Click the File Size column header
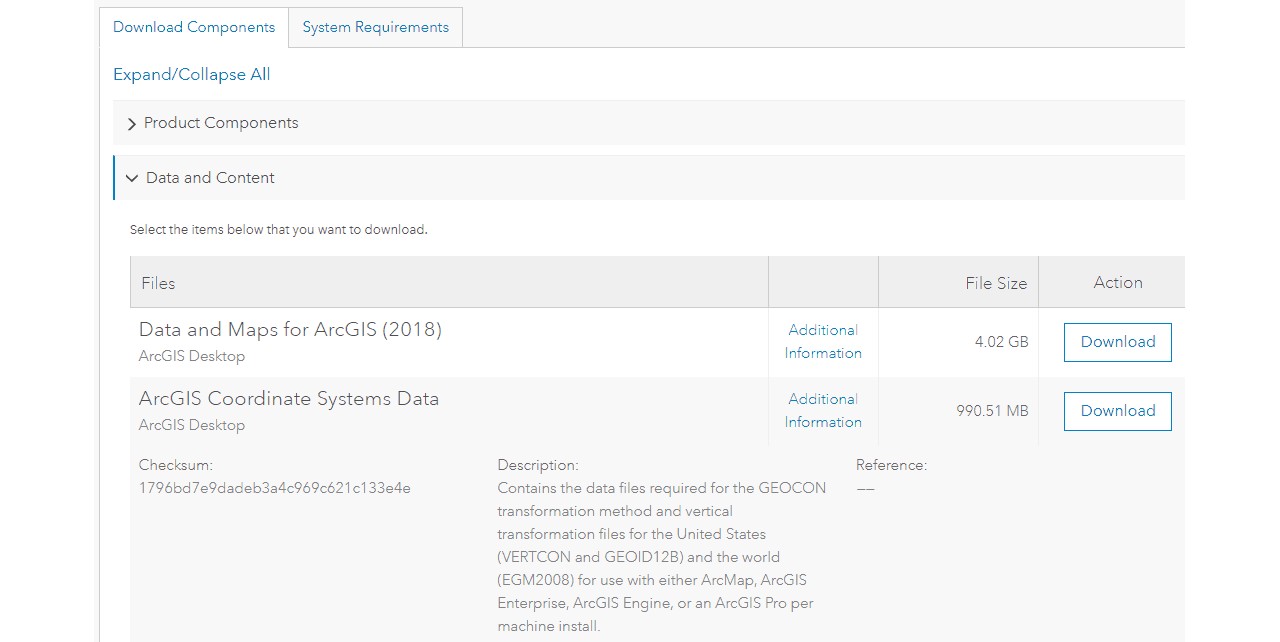Viewport: 1280px width, 642px height. (995, 283)
